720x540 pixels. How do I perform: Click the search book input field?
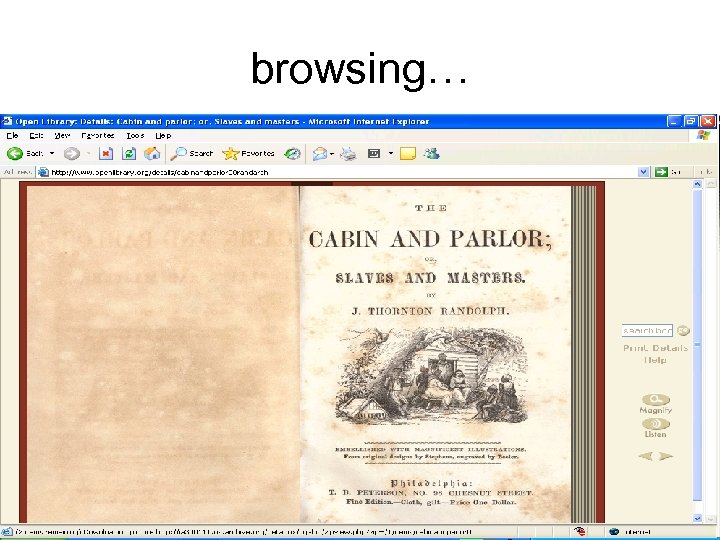[647, 330]
